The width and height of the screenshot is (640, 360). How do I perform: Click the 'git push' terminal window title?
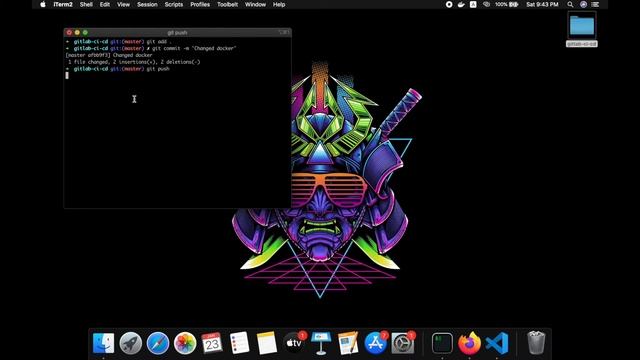pos(177,32)
